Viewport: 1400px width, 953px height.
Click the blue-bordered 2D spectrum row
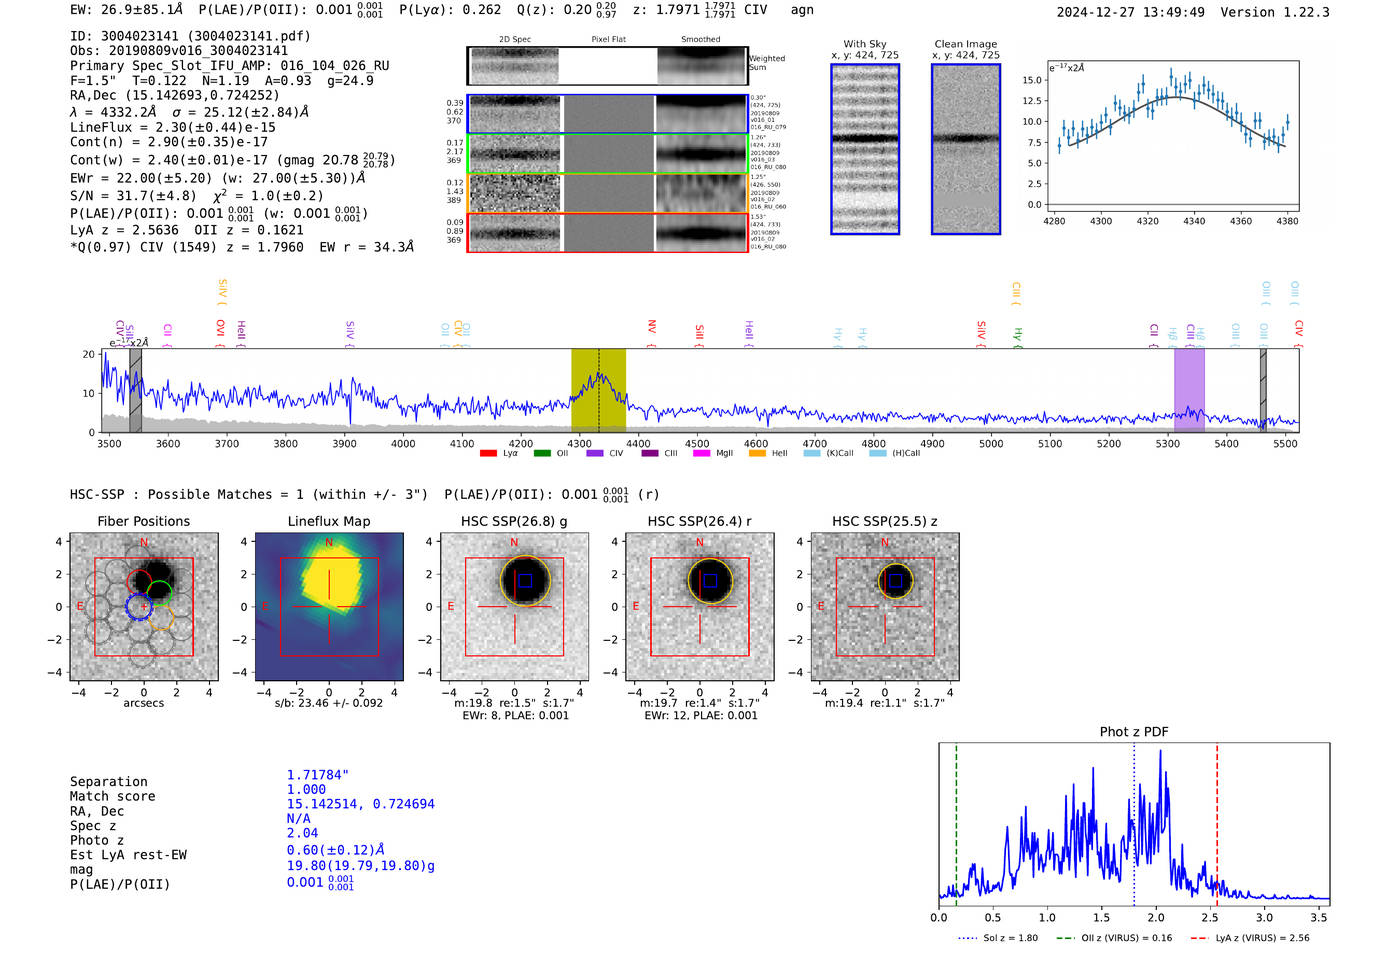(x=607, y=114)
